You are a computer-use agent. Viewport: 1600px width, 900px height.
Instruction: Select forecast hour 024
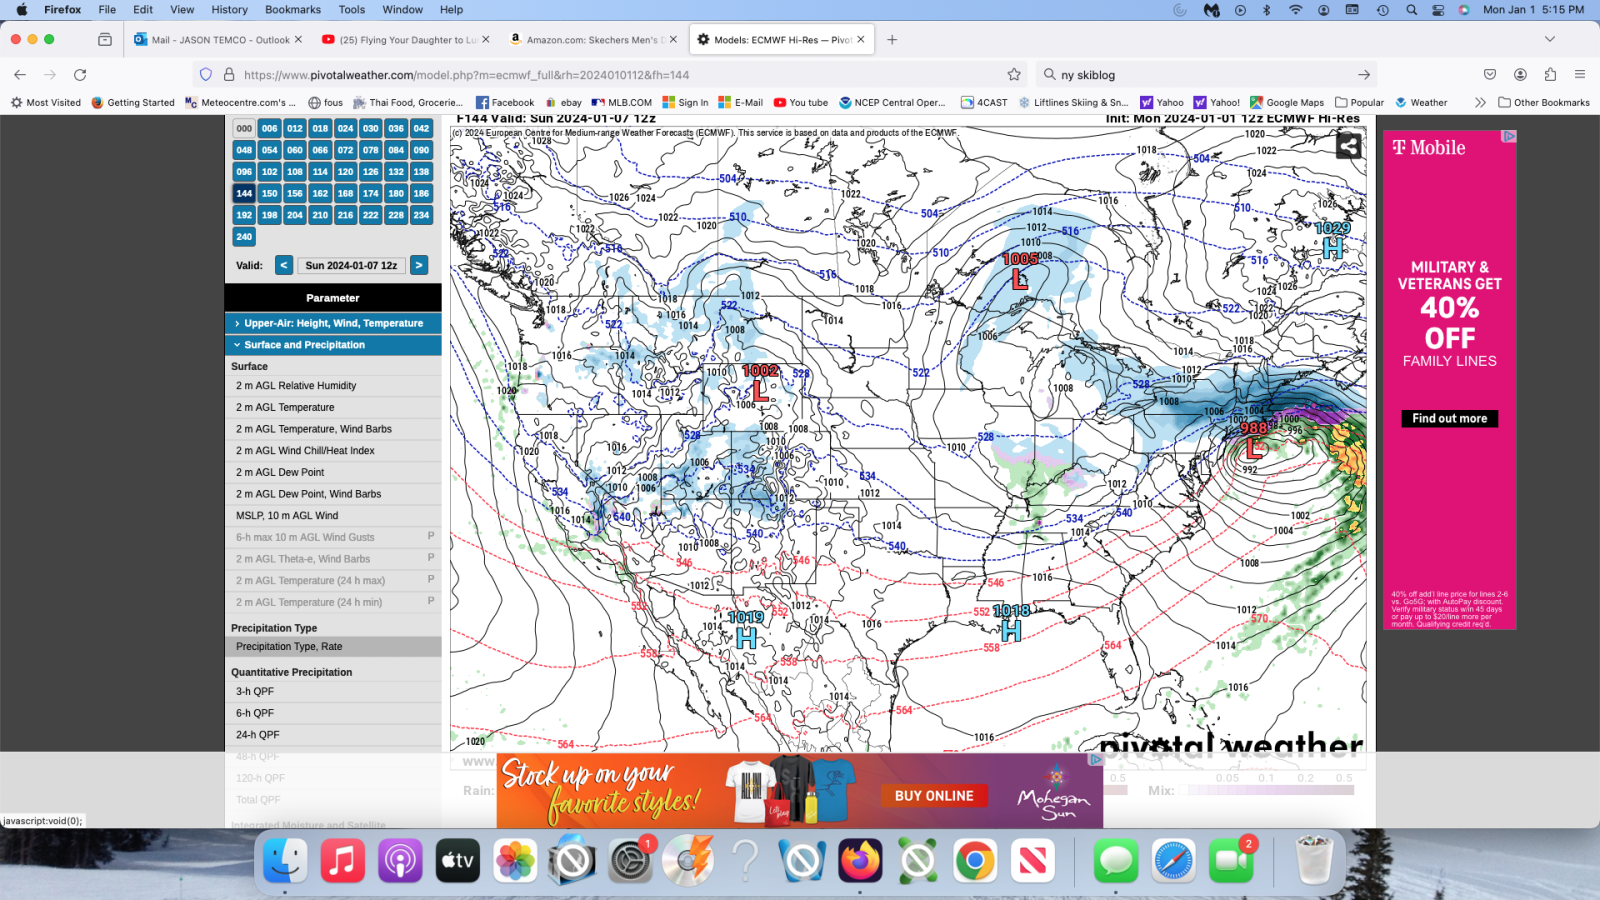[344, 128]
